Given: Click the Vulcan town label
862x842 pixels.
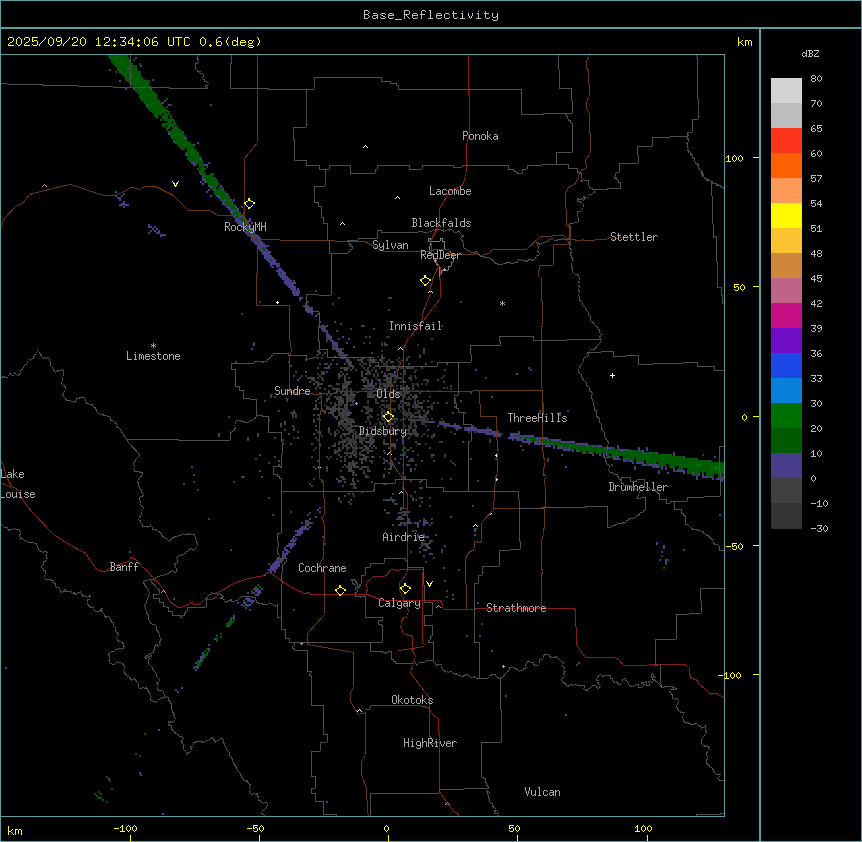Looking at the screenshot, I should click(x=542, y=792).
